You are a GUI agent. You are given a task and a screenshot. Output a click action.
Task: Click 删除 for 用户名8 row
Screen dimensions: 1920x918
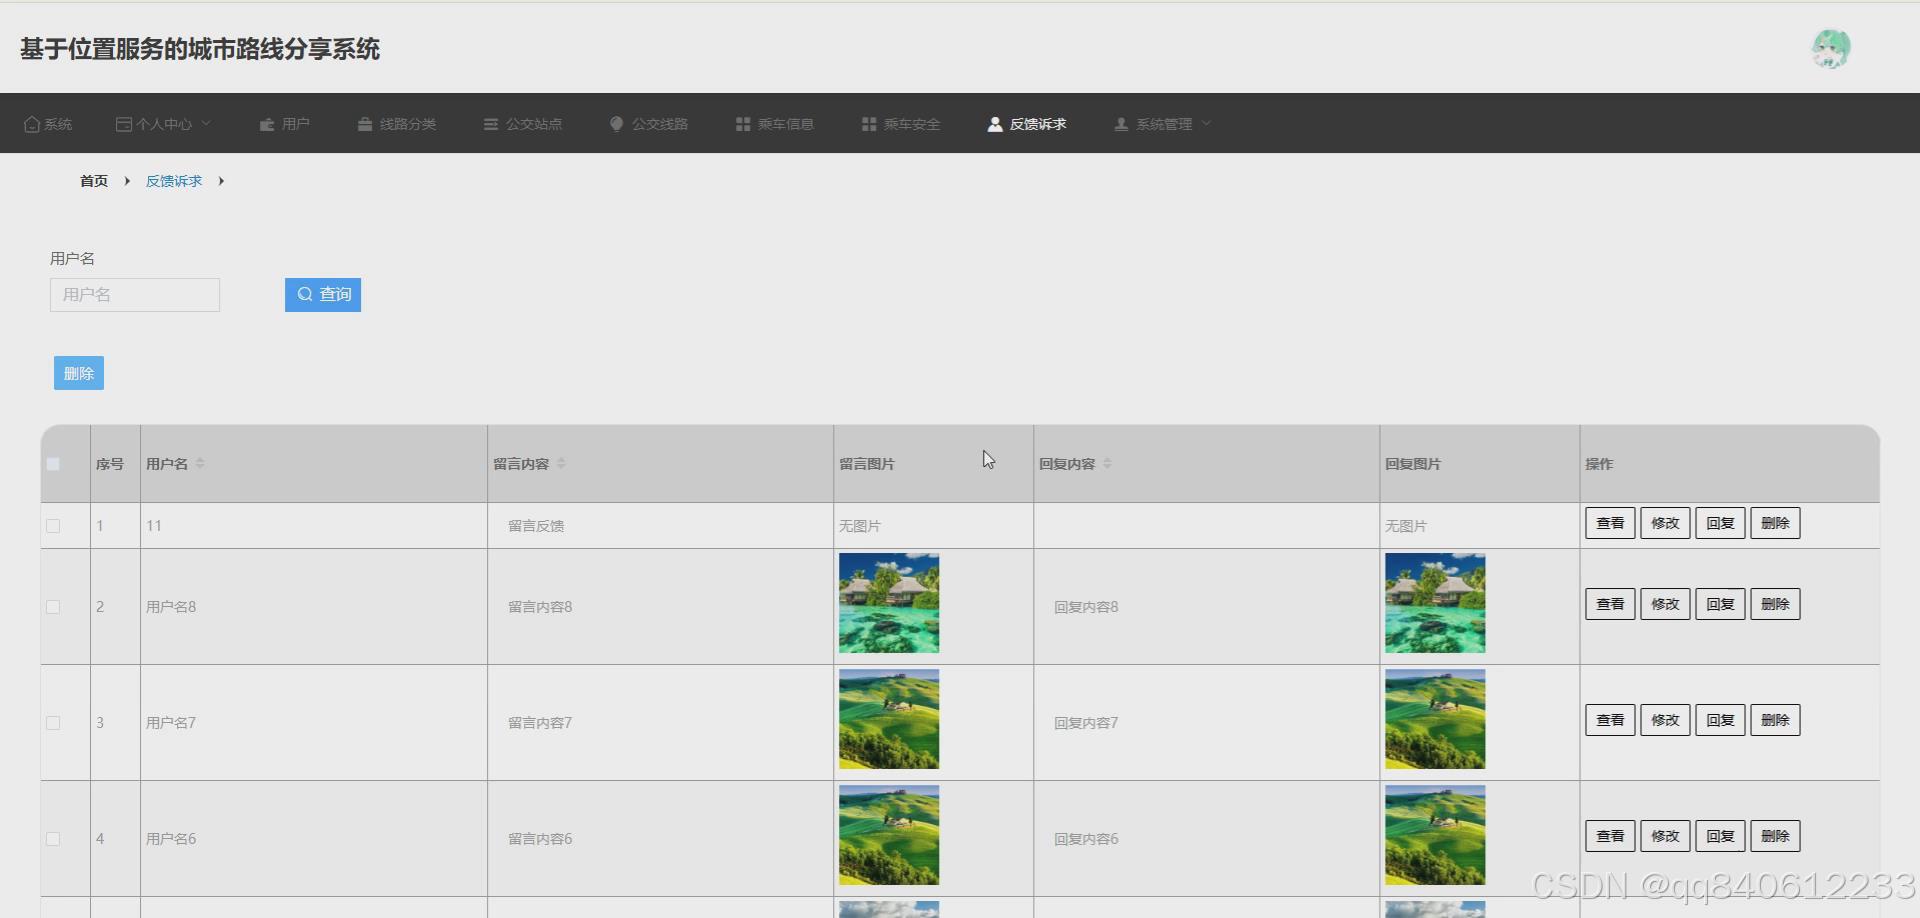(x=1775, y=604)
